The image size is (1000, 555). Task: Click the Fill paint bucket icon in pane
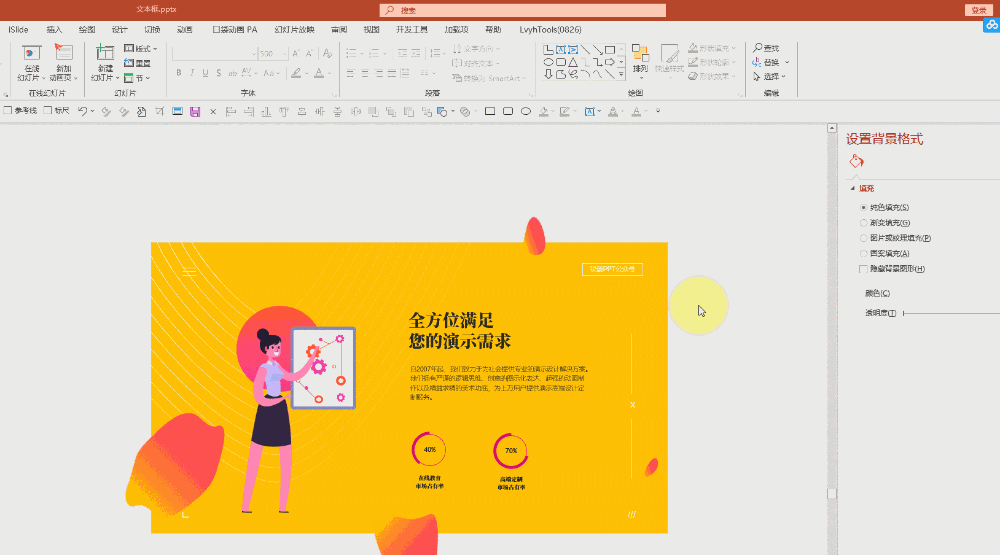(857, 161)
